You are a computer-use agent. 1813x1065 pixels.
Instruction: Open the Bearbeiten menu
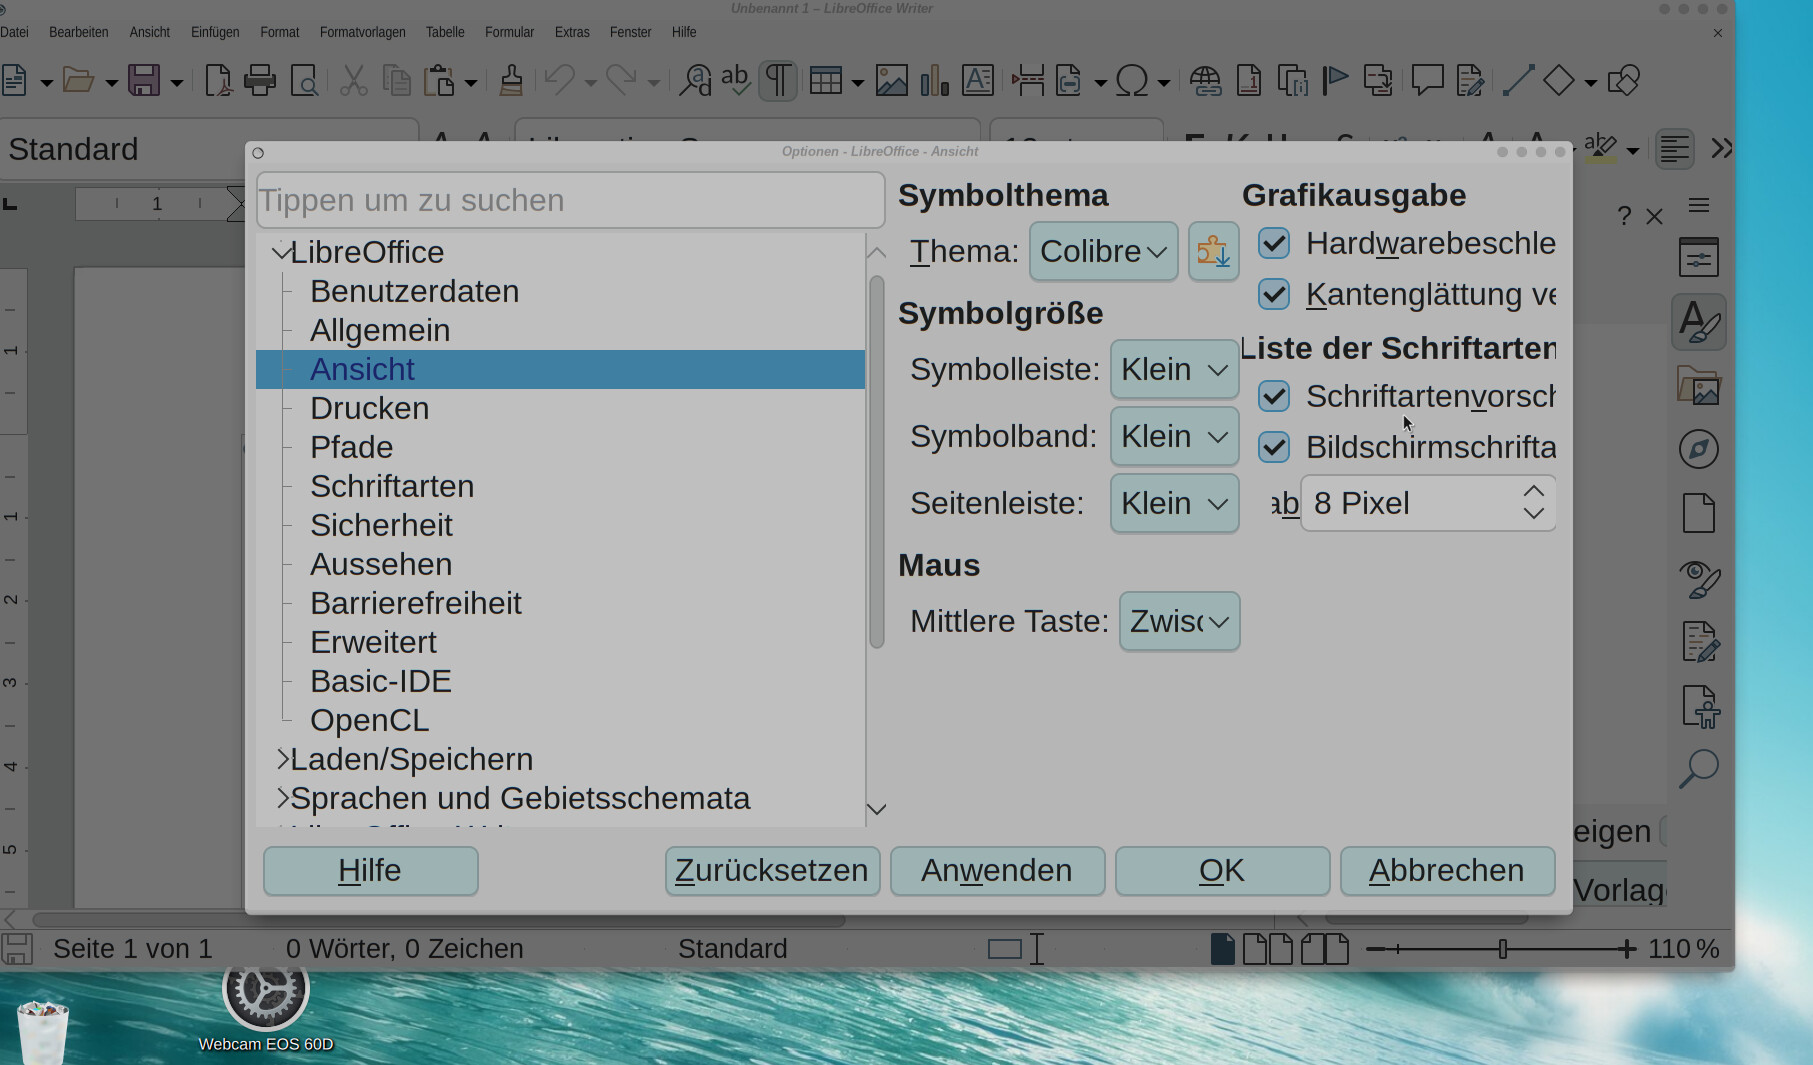coord(79,32)
